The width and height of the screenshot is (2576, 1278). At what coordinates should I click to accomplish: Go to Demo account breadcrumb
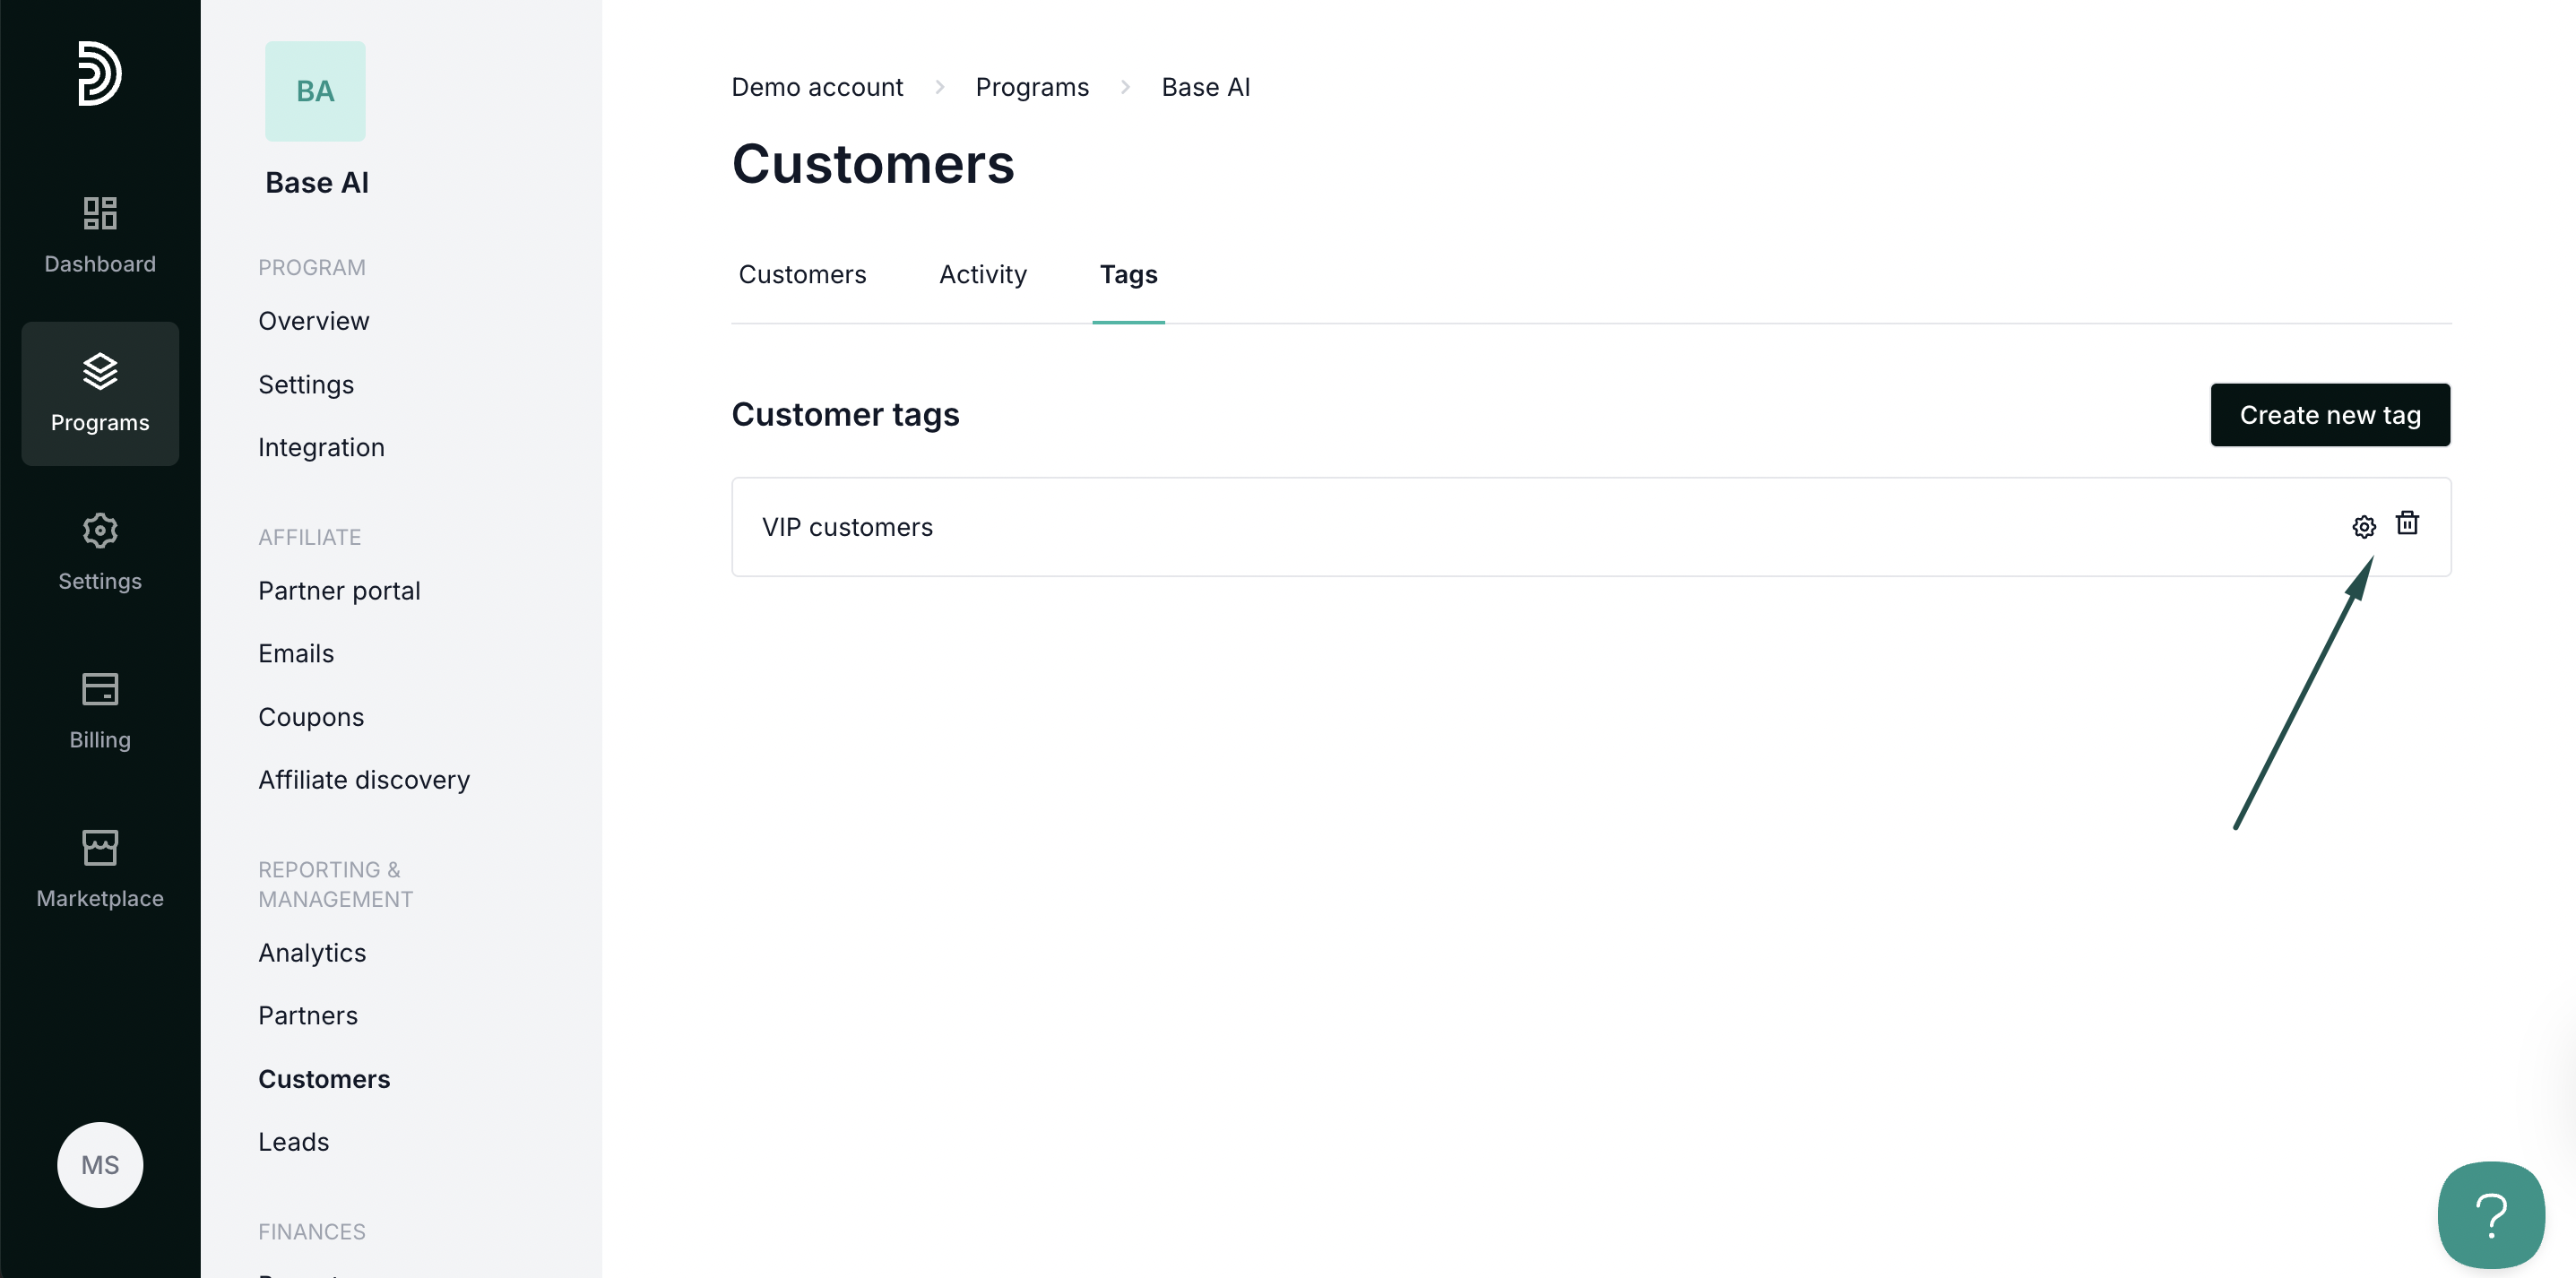coord(817,87)
